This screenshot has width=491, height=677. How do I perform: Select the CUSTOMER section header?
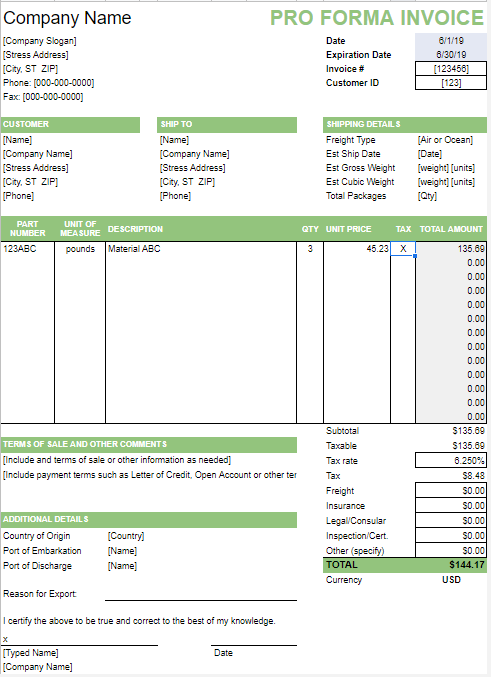[x=70, y=124]
